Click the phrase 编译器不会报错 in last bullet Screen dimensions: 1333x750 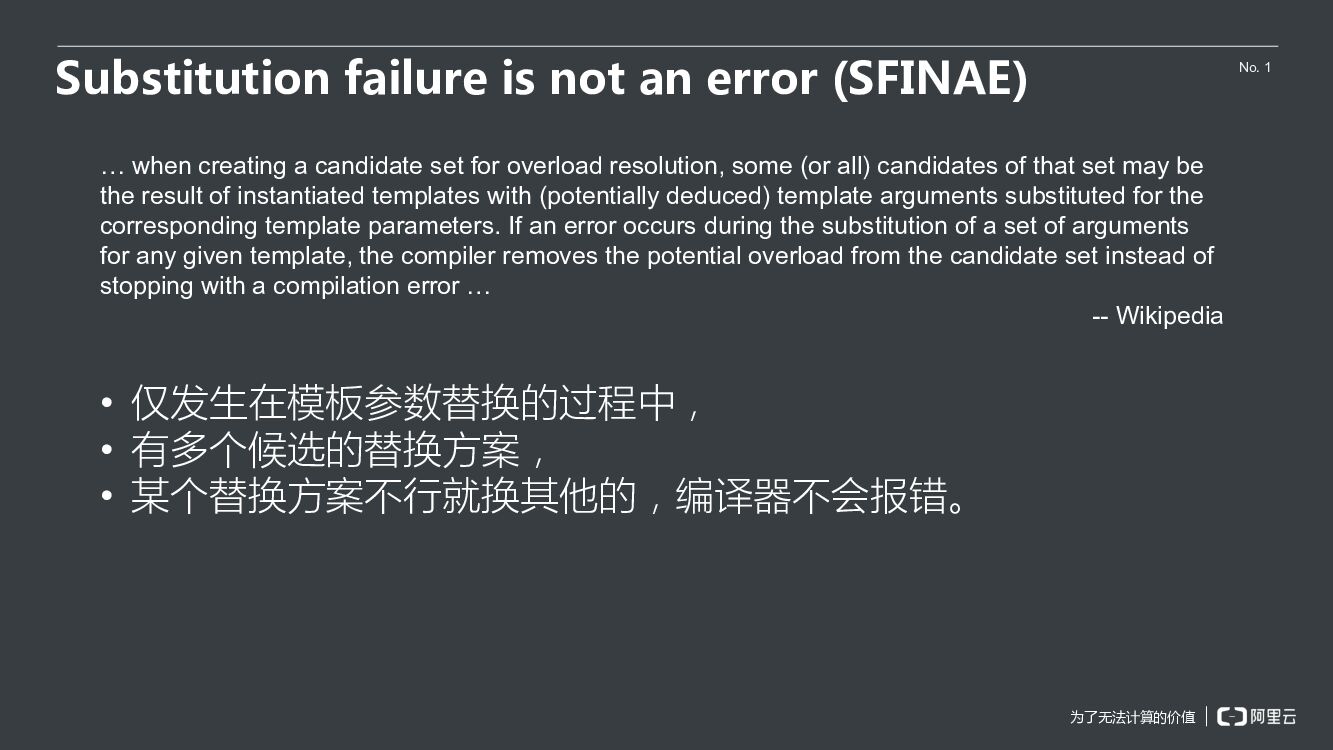coord(820,496)
